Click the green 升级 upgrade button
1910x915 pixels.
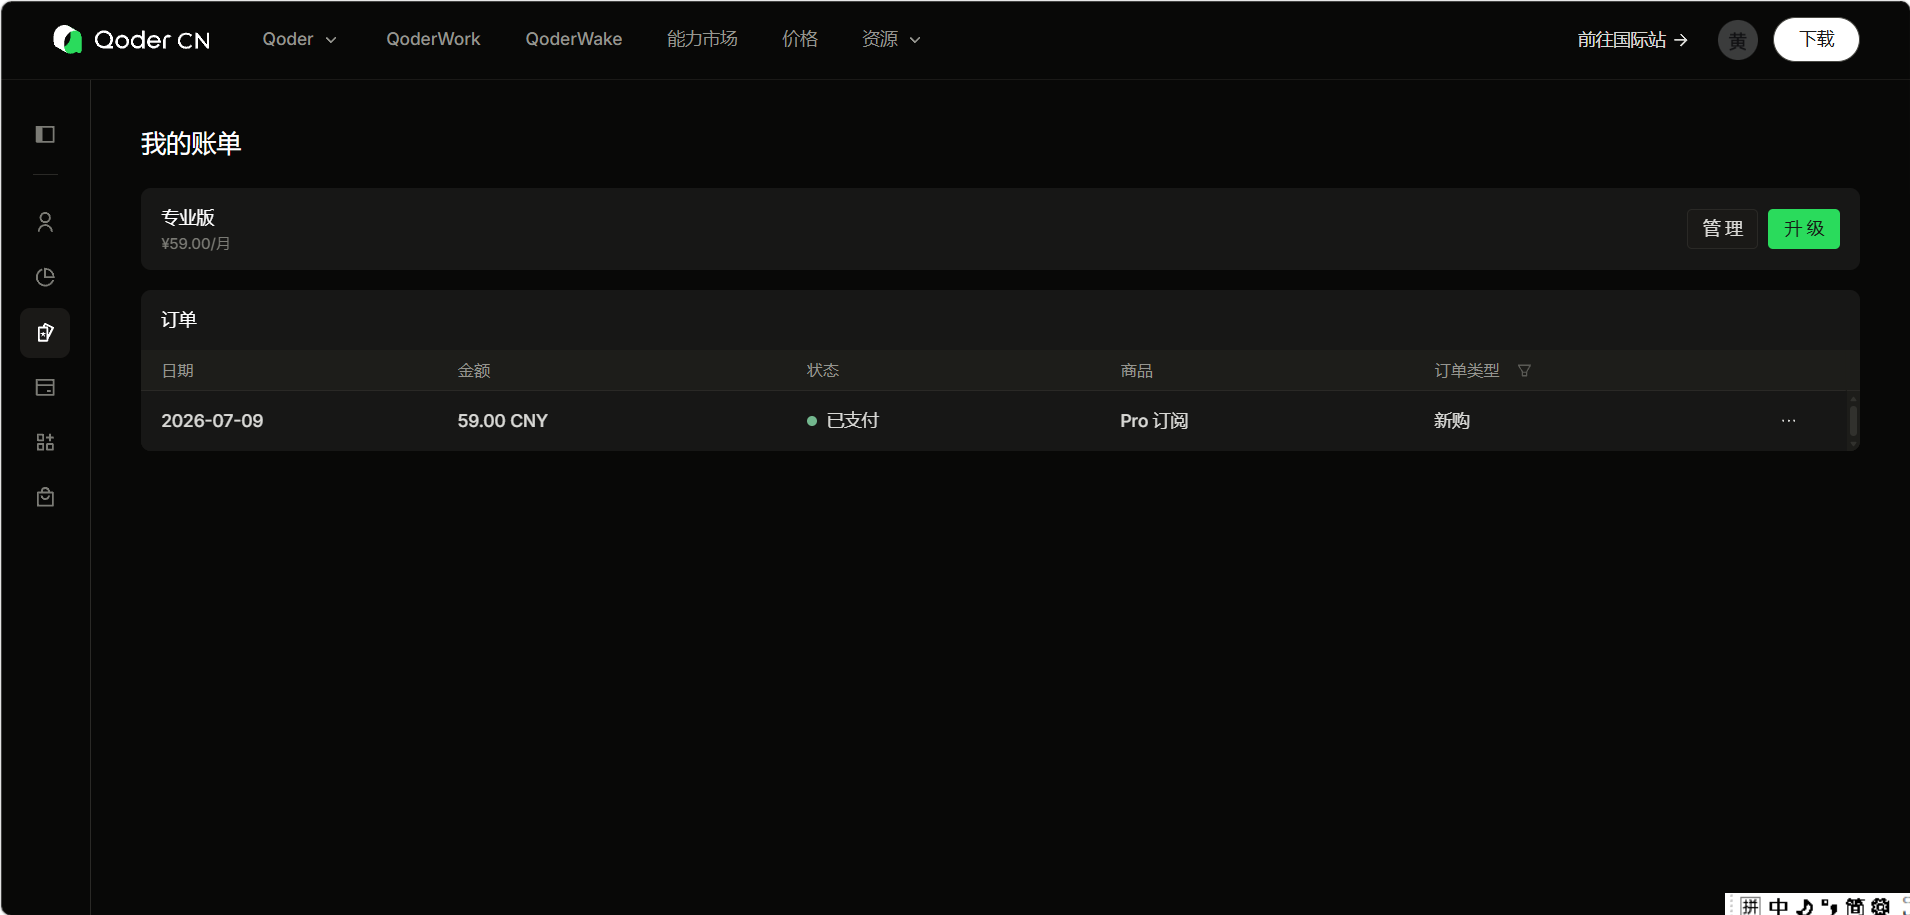[1803, 229]
